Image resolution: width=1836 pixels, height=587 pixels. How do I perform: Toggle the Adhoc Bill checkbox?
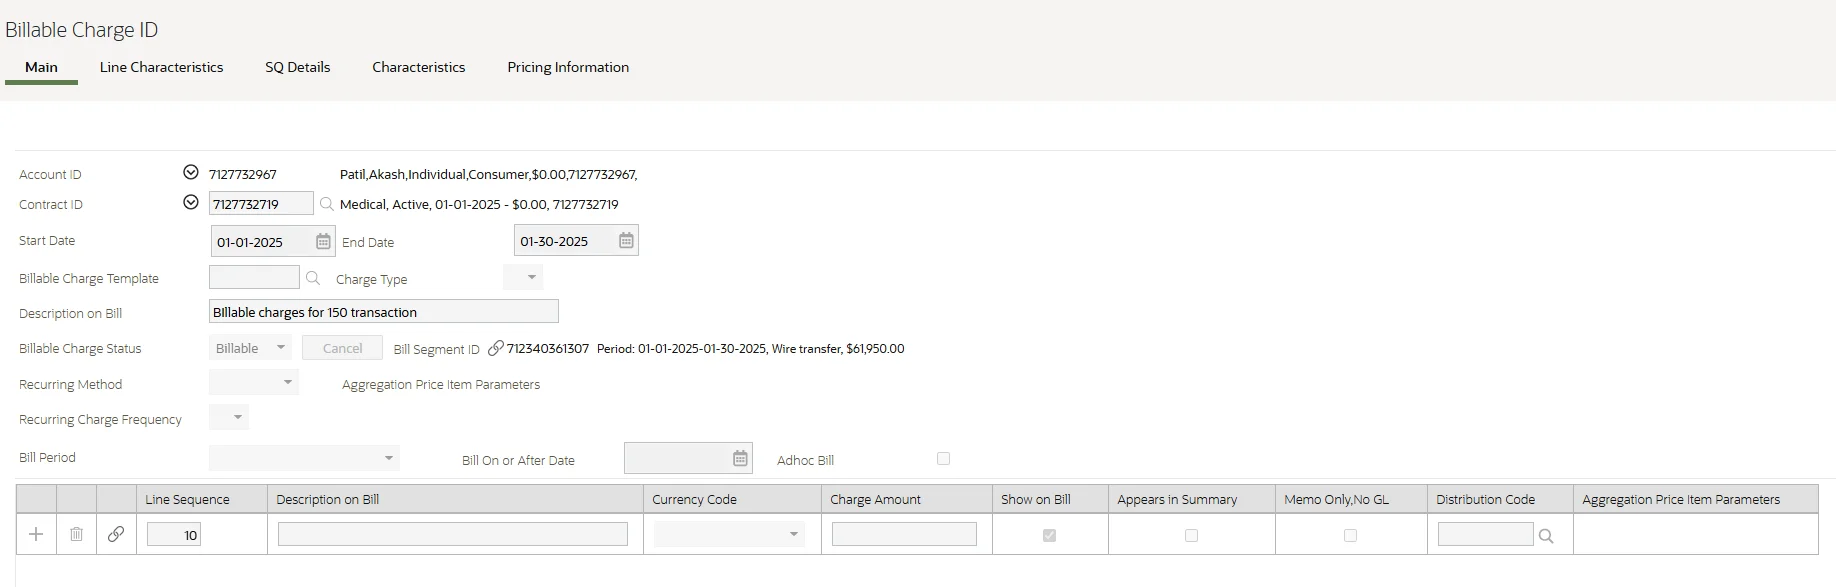[943, 459]
